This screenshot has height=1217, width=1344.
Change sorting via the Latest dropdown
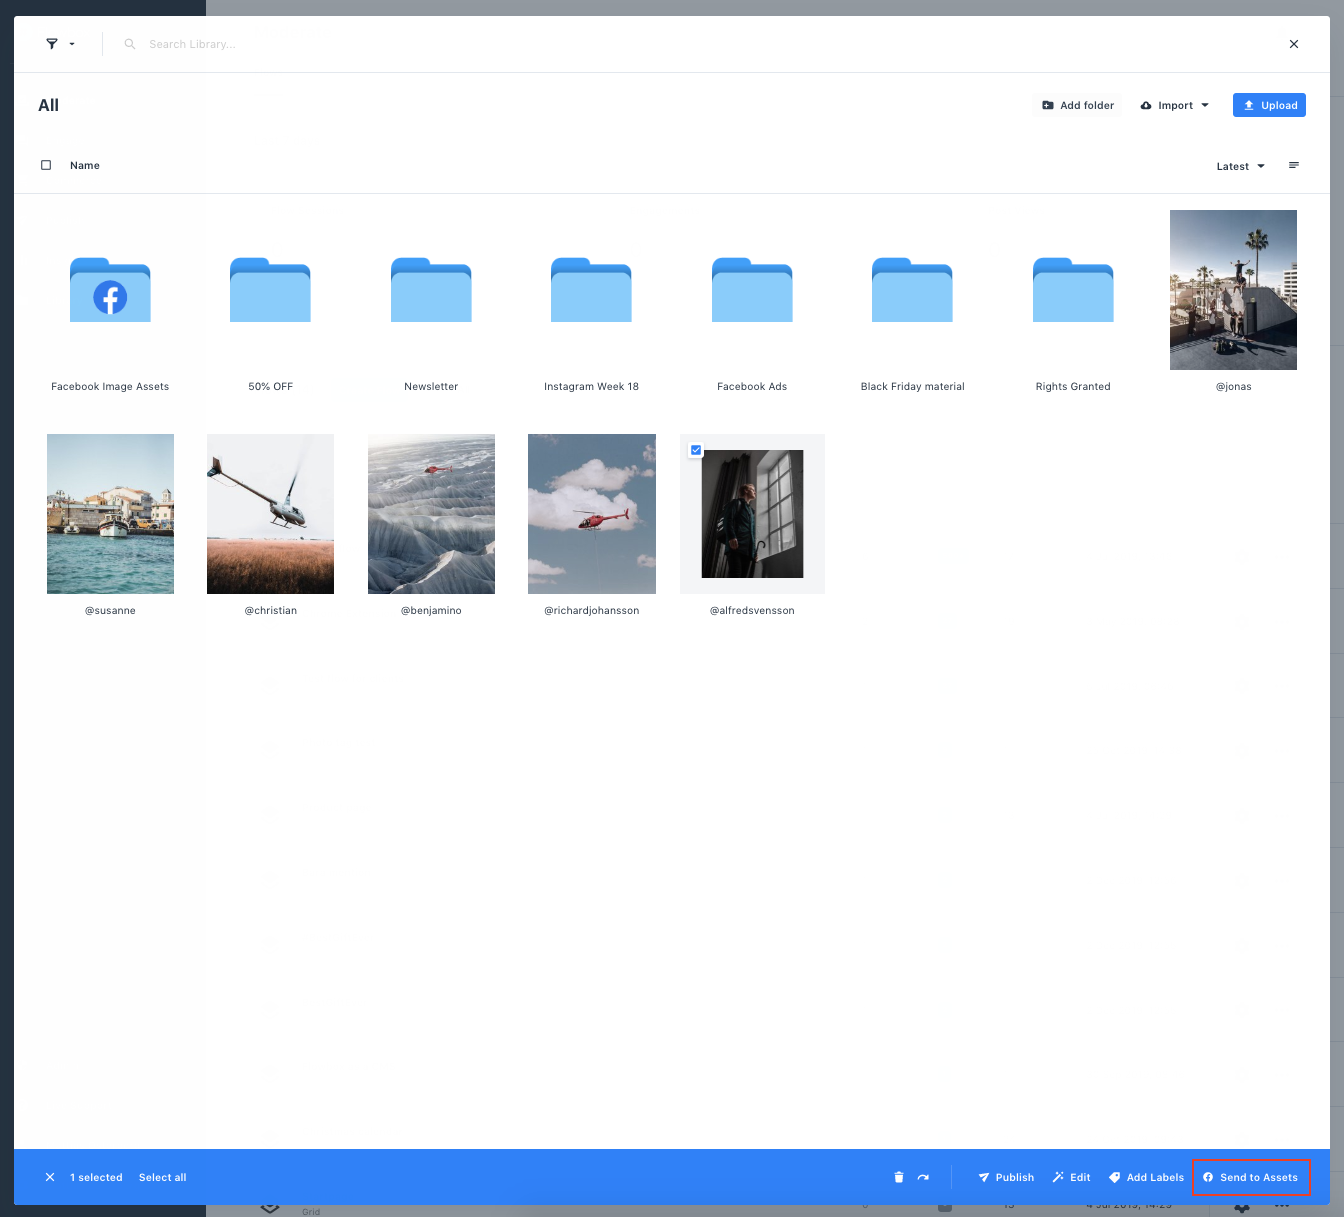1240,166
